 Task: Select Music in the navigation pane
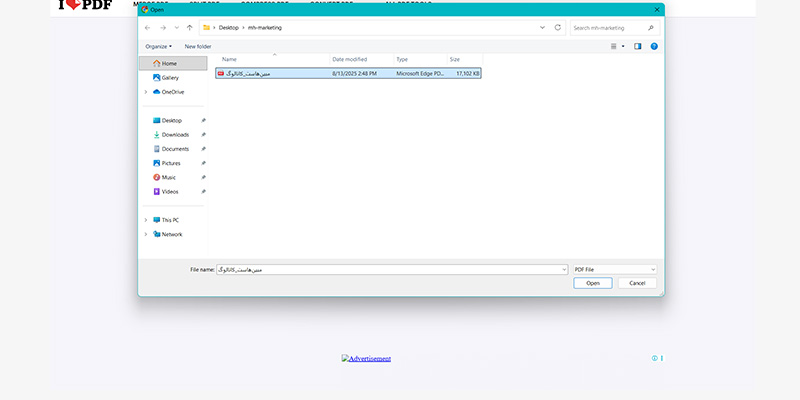(x=168, y=177)
